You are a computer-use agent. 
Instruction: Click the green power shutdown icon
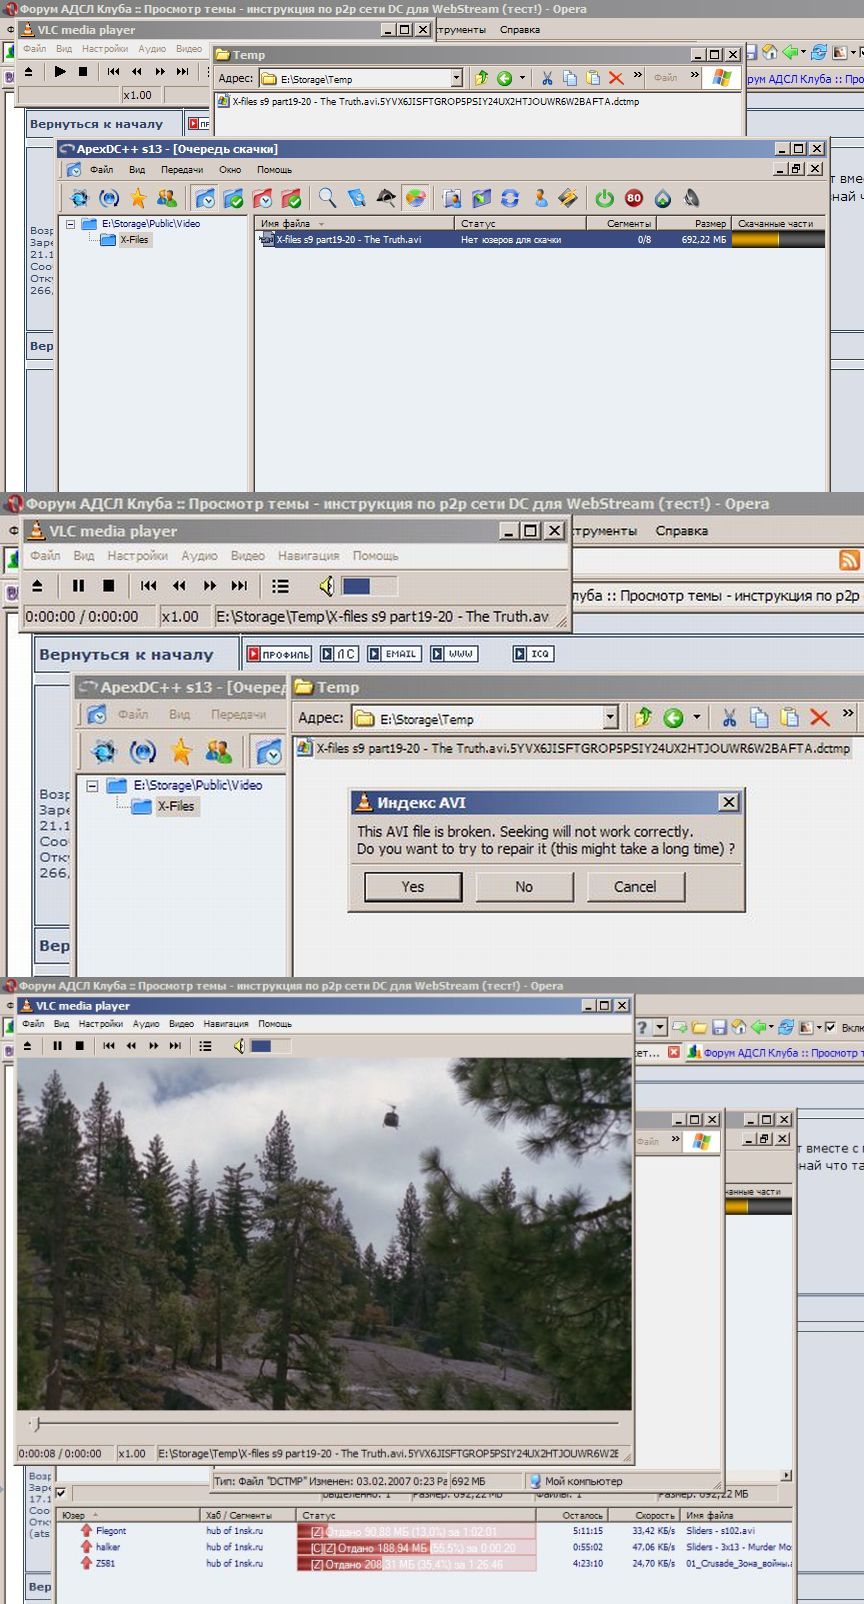pos(604,198)
